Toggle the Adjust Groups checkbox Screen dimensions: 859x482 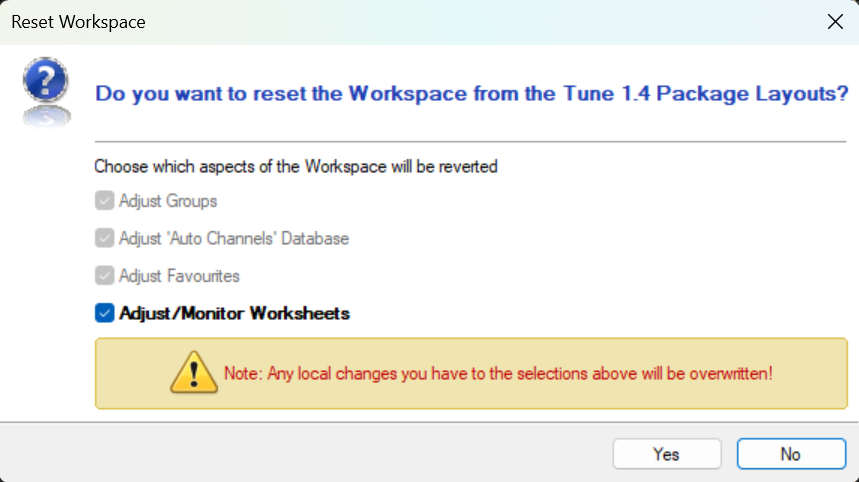[x=104, y=201]
